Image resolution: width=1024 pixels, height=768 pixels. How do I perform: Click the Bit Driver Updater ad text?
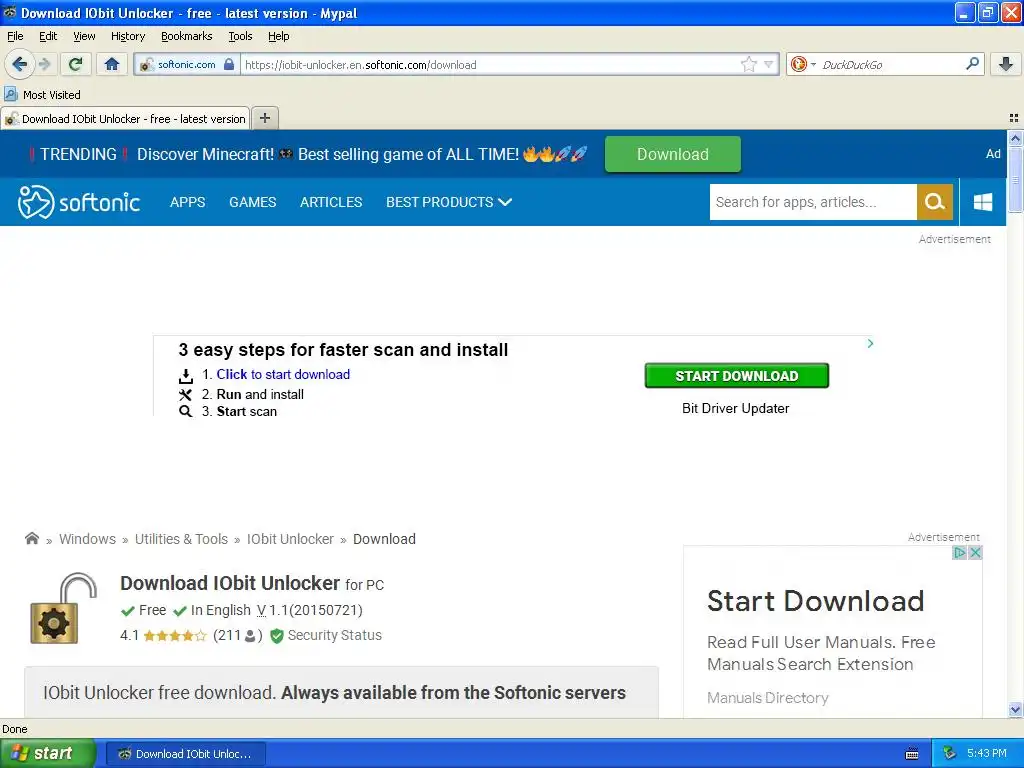coord(735,408)
